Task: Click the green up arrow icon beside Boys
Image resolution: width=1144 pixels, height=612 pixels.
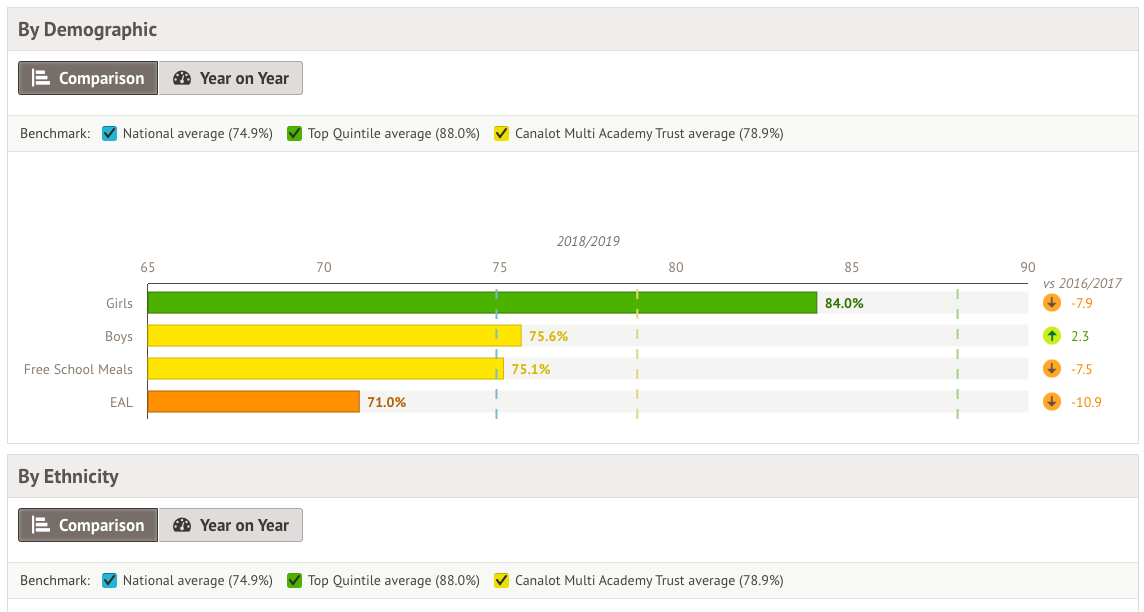Action: pyautogui.click(x=1051, y=336)
